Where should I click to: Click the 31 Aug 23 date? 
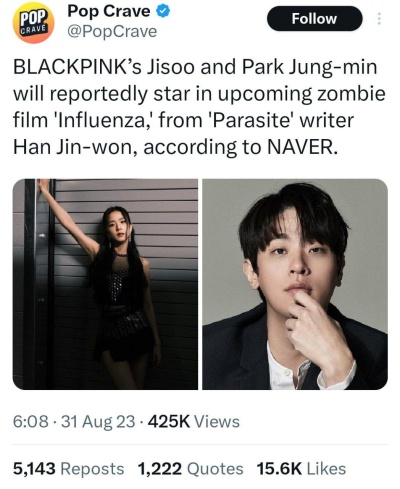pos(98,421)
